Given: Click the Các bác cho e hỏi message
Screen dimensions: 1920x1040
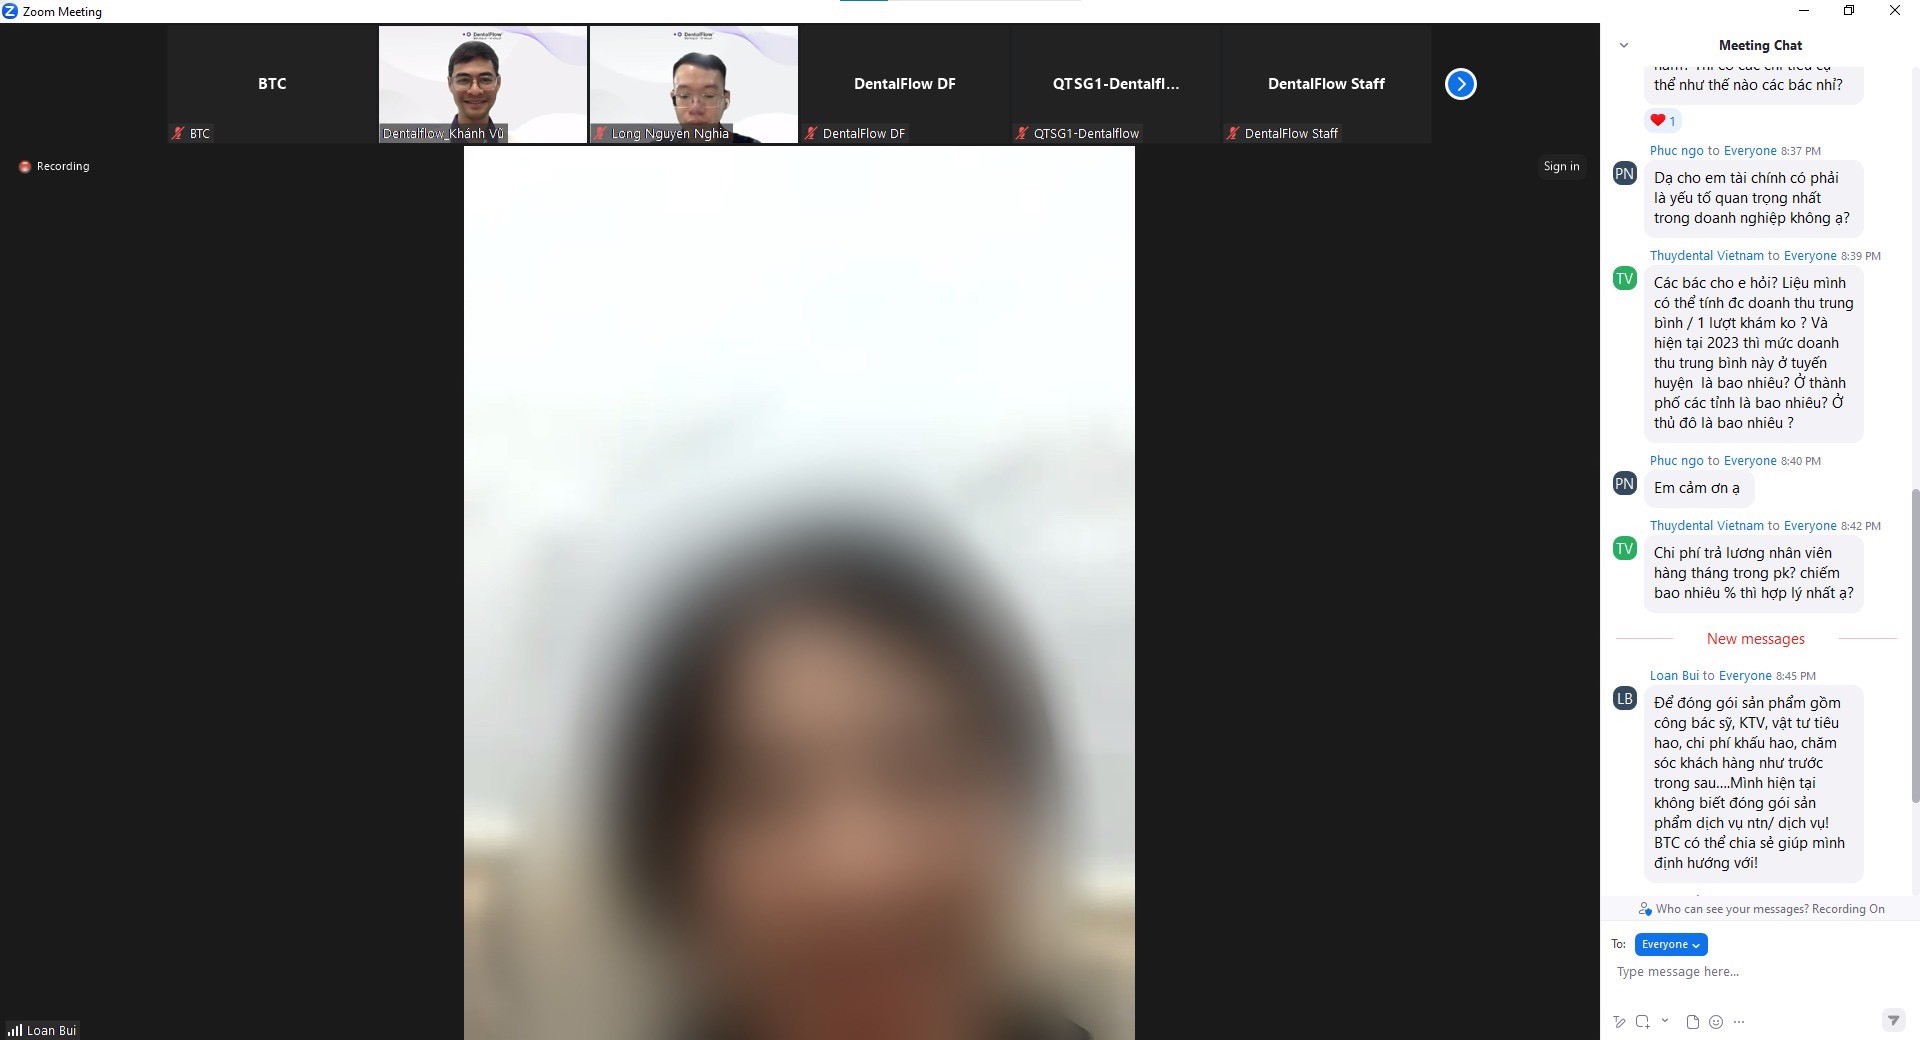Looking at the screenshot, I should tap(1753, 353).
